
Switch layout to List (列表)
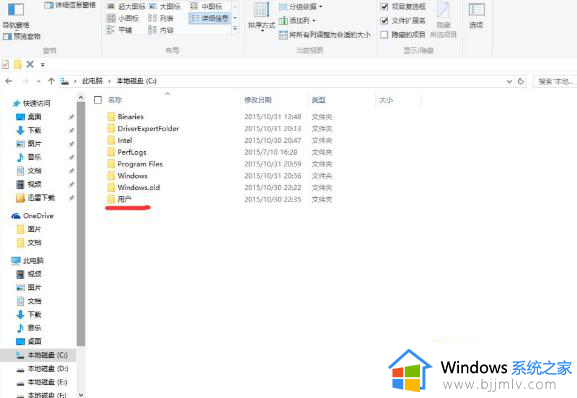(x=161, y=18)
